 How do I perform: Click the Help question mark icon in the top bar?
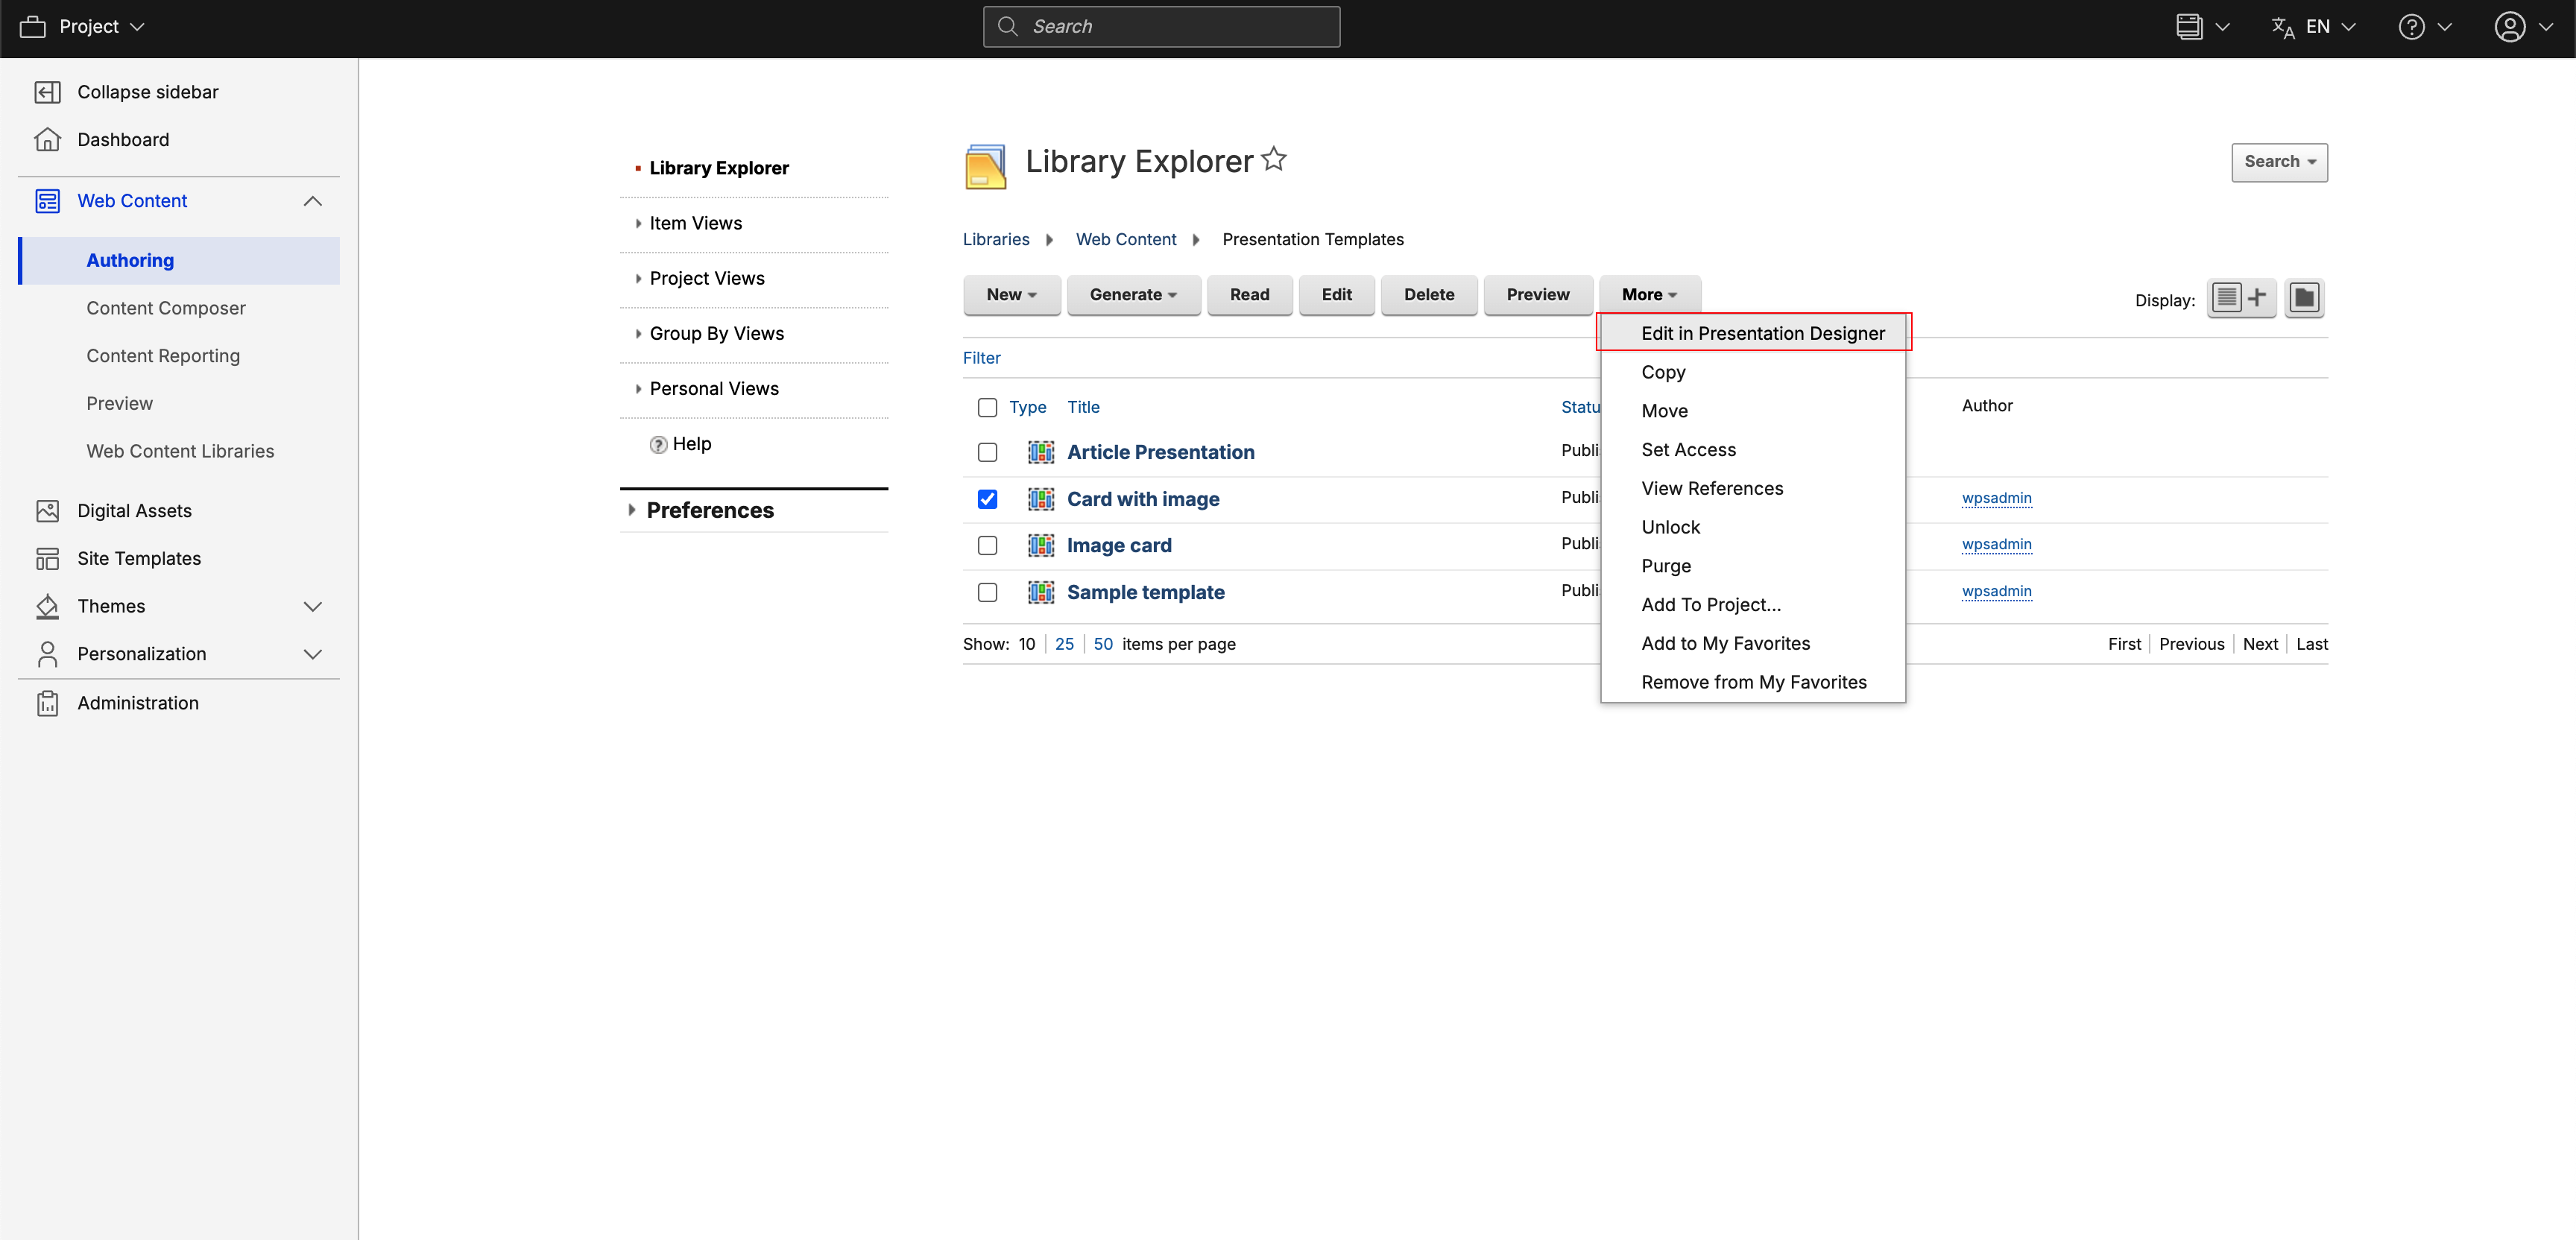(x=2411, y=27)
